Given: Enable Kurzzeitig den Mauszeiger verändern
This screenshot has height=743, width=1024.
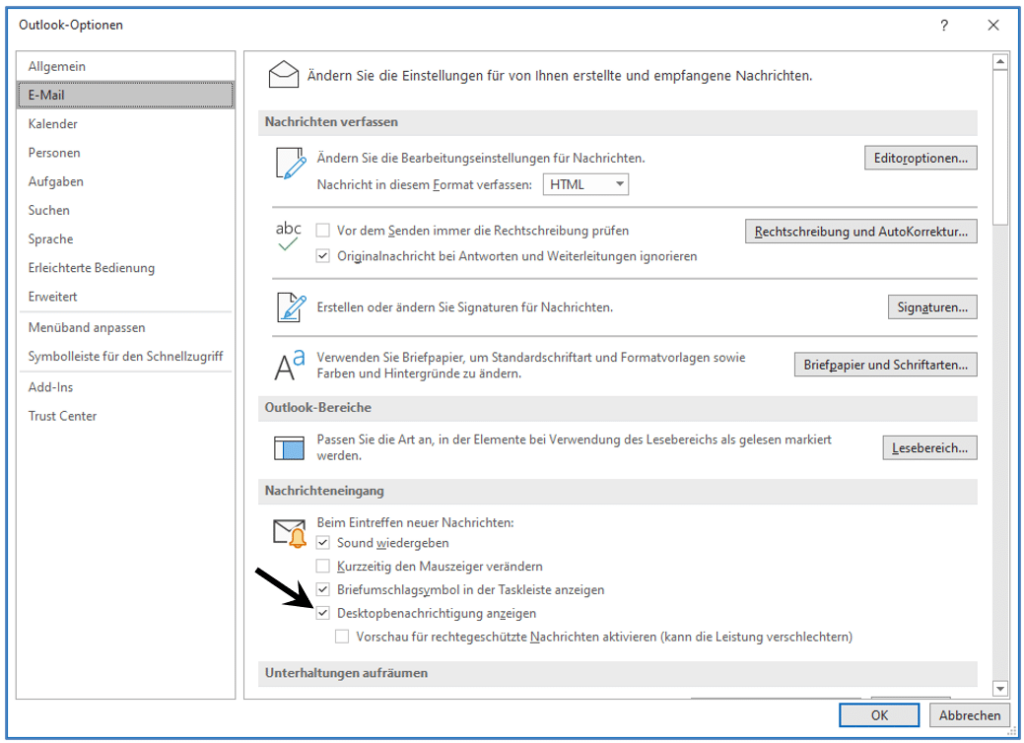Looking at the screenshot, I should (323, 566).
